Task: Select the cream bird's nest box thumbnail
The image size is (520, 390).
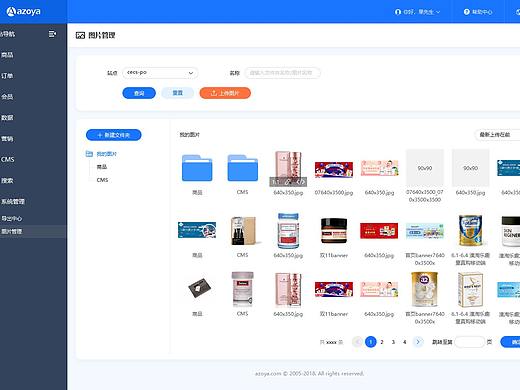Action: click(470, 289)
